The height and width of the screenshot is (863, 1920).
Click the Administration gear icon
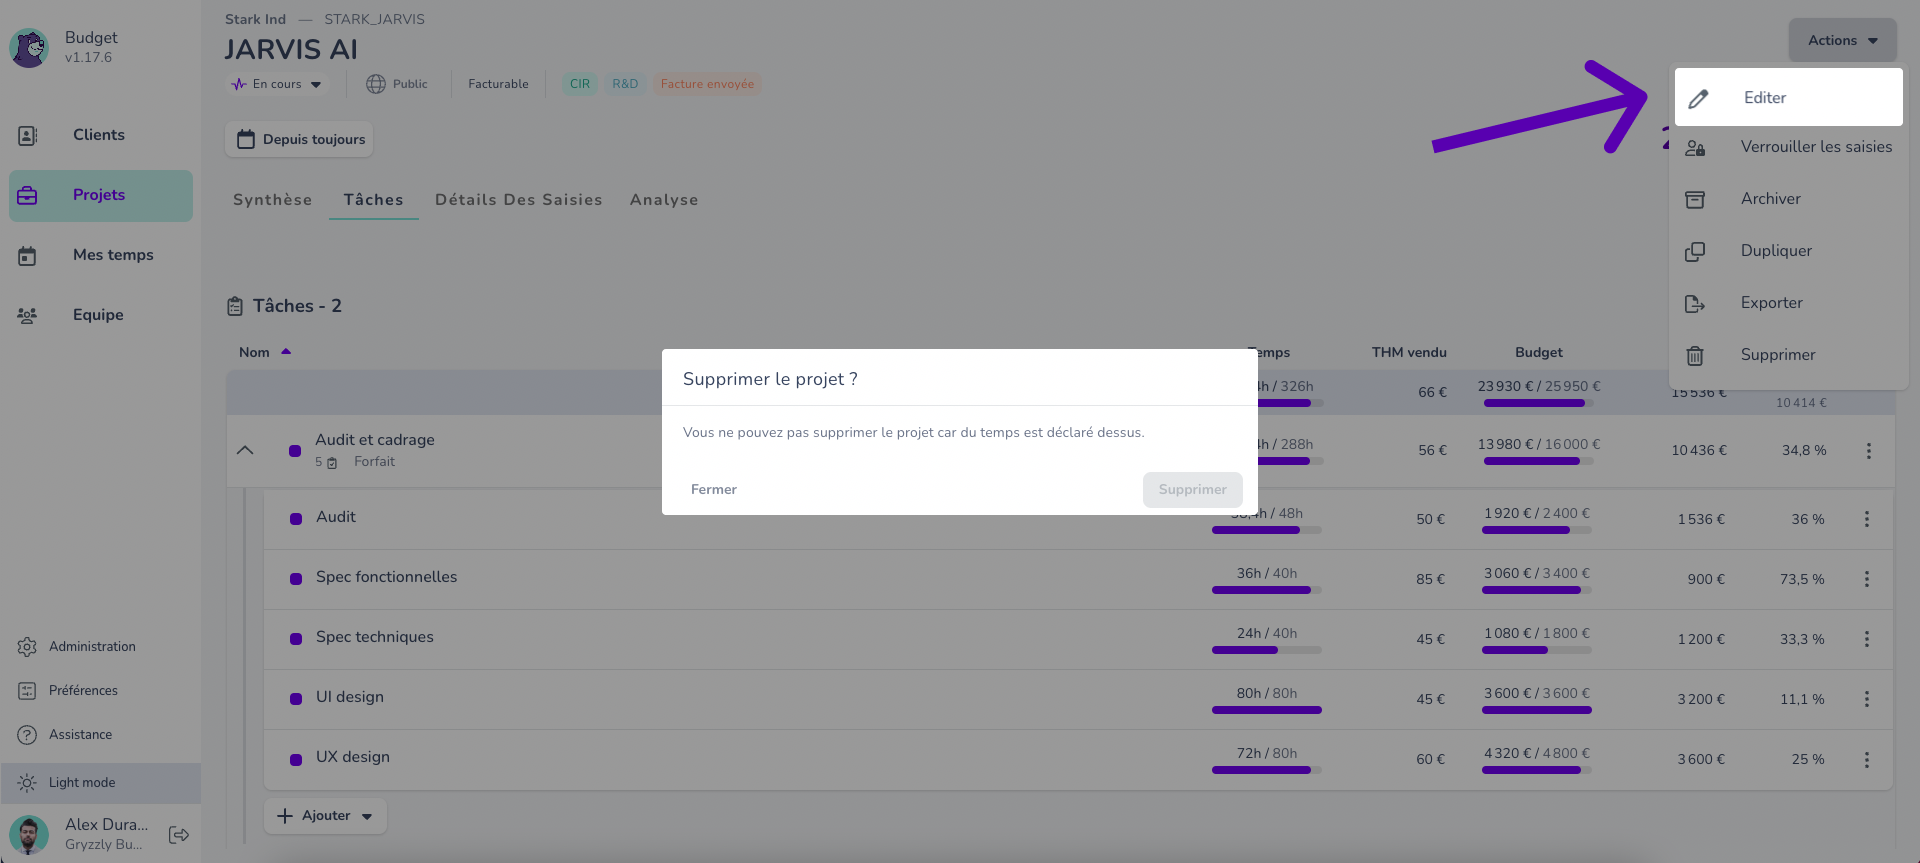[27, 647]
